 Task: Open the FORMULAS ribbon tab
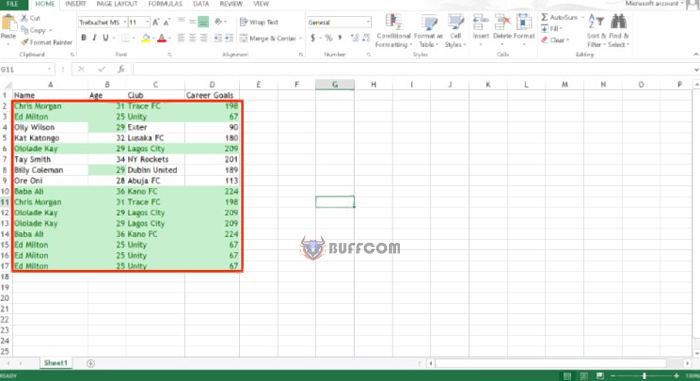coord(165,4)
